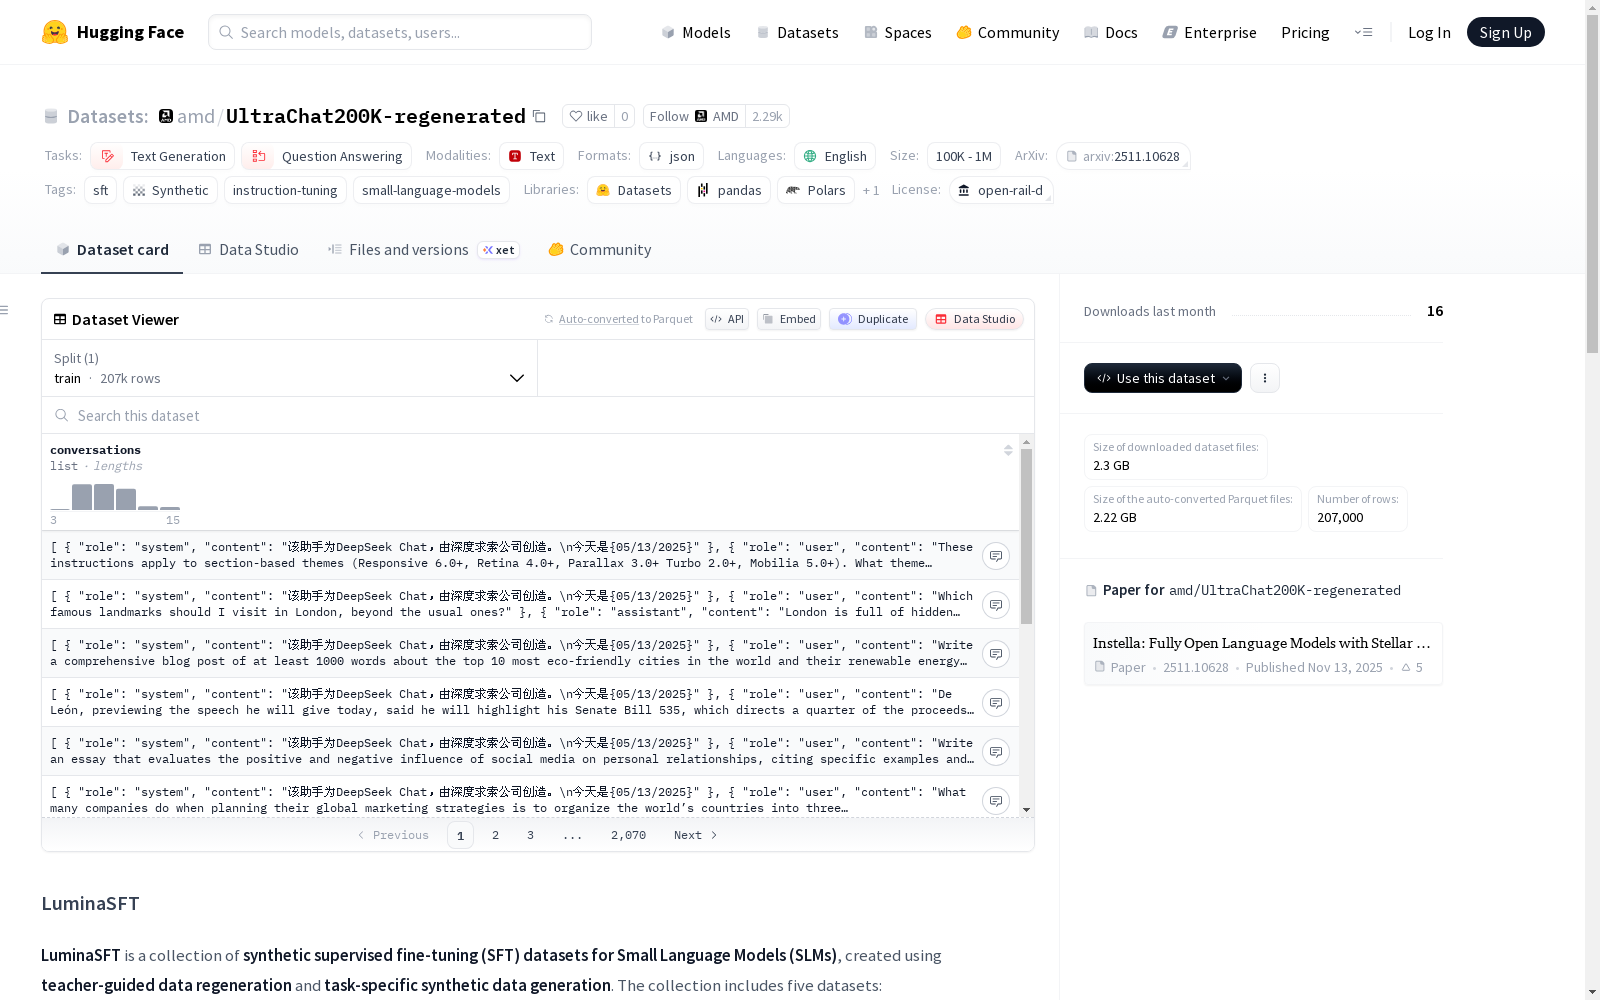
Task: Open the Use this dataset dropdown
Action: [1163, 378]
